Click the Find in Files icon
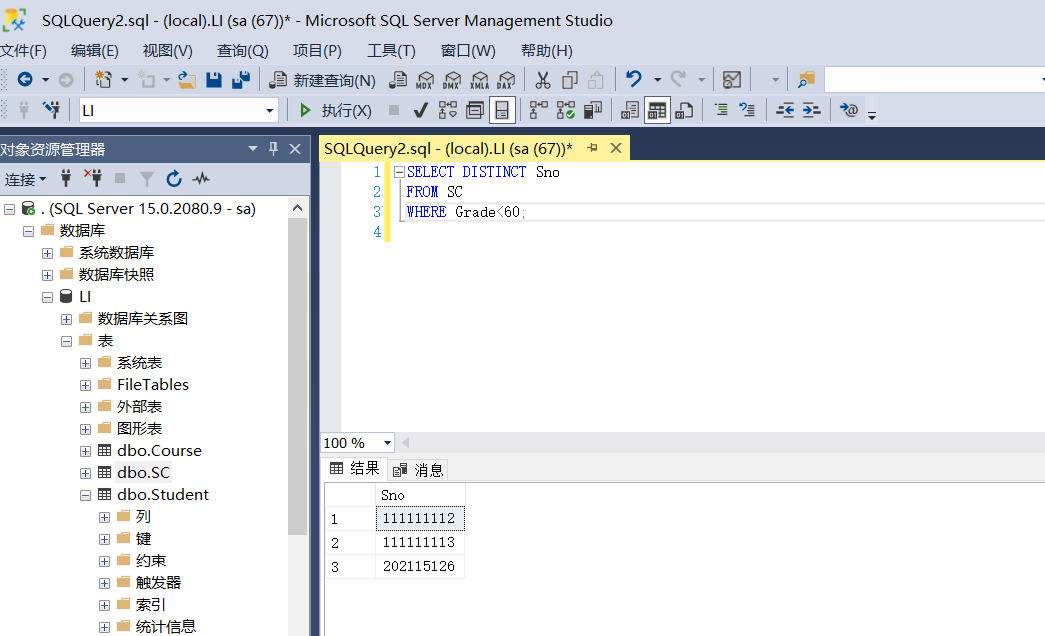The height and width of the screenshot is (636, 1045). 806,80
